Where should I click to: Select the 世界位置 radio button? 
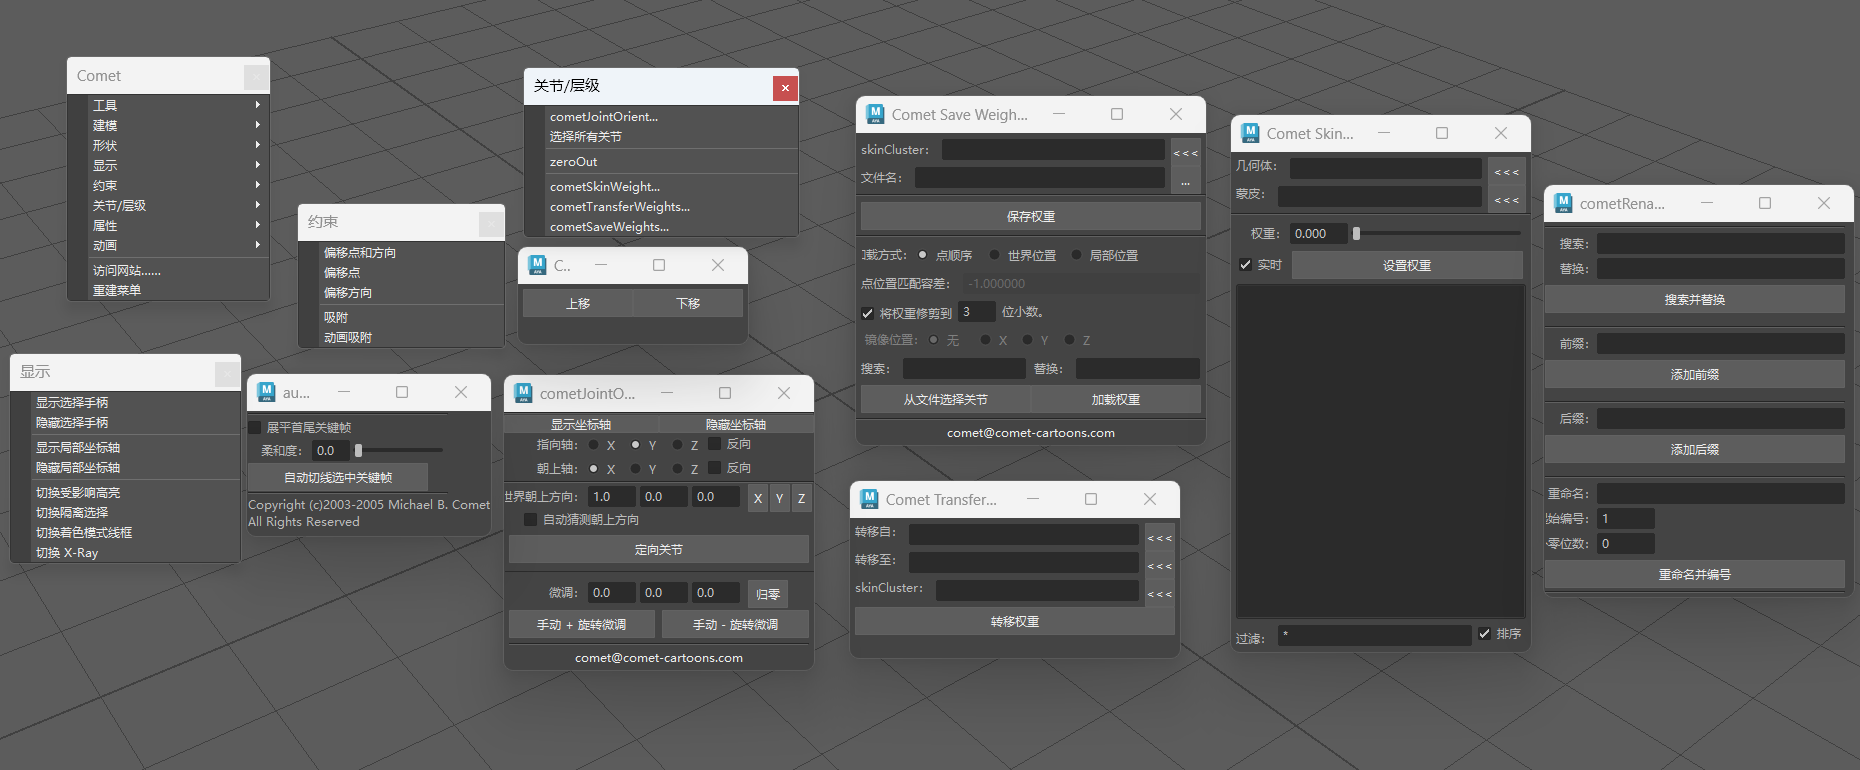[x=994, y=255]
